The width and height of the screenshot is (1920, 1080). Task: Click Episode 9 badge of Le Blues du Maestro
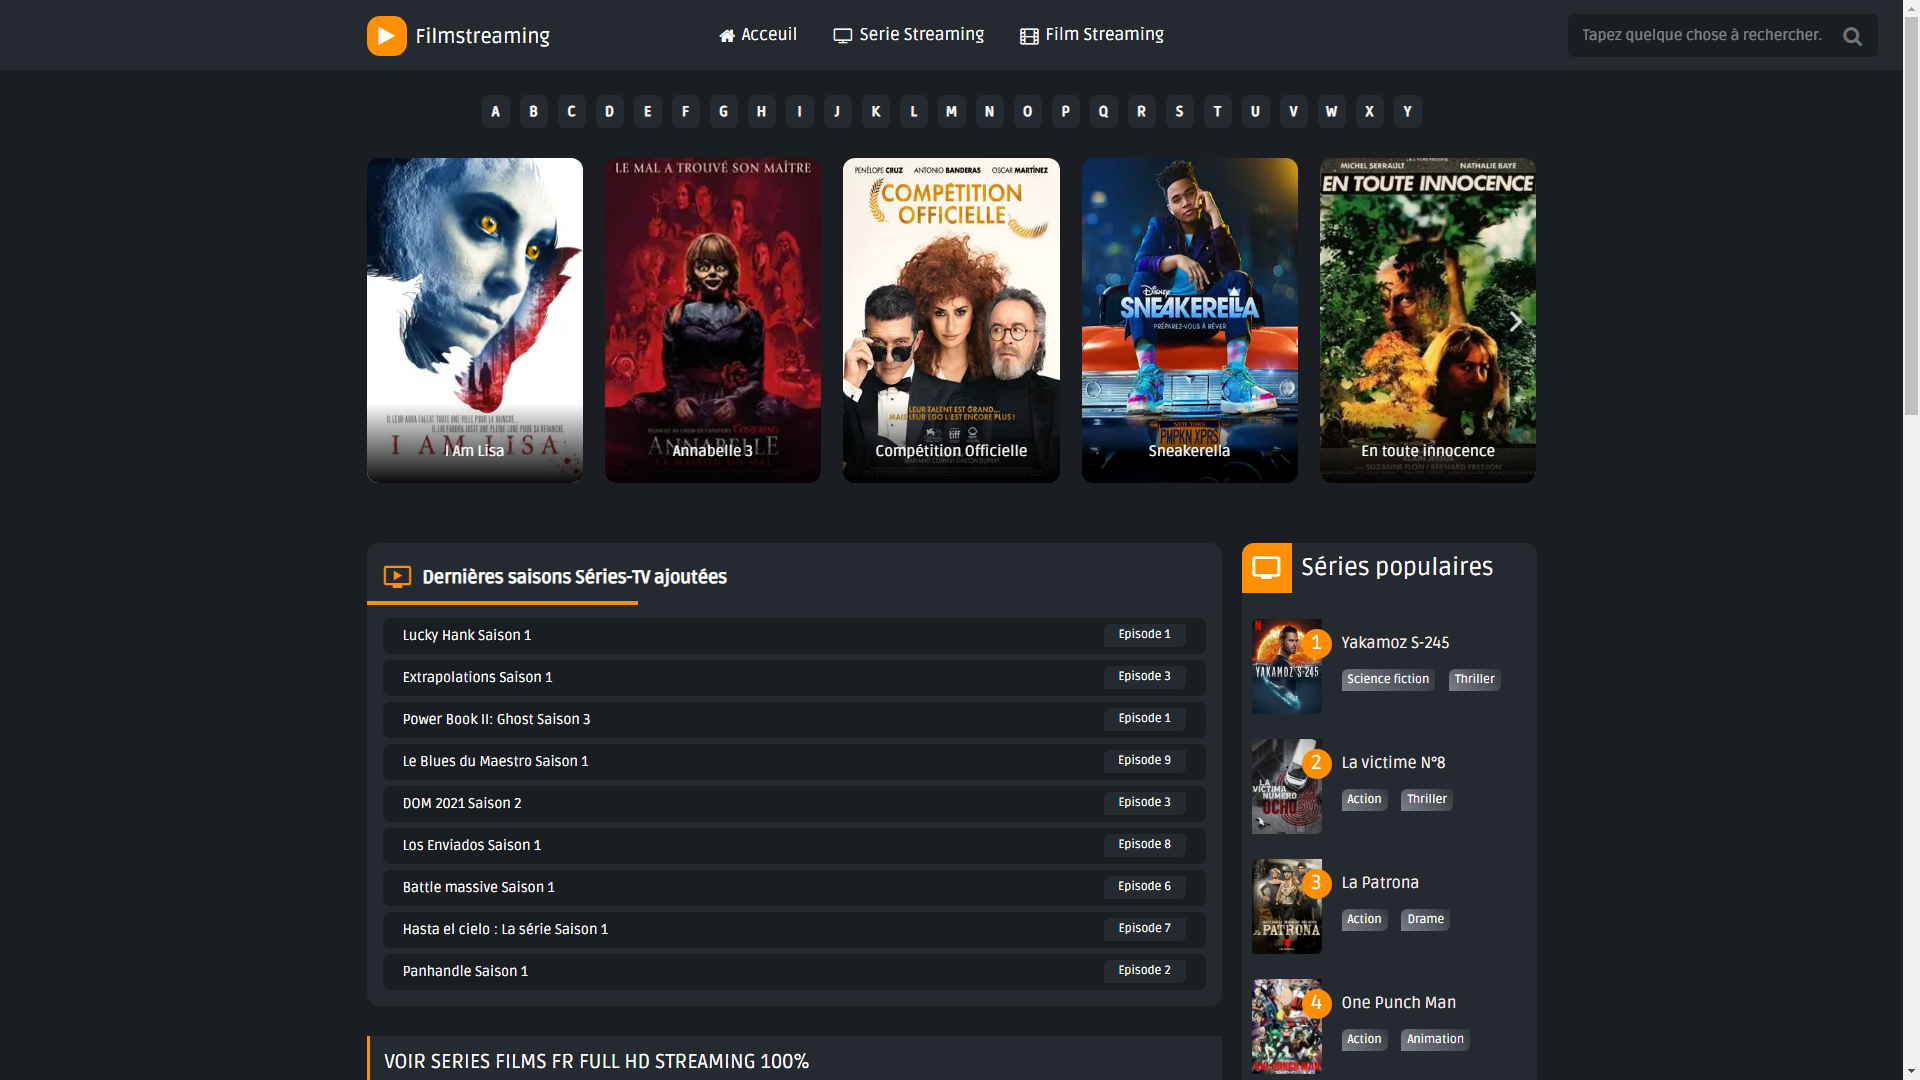coord(1145,761)
